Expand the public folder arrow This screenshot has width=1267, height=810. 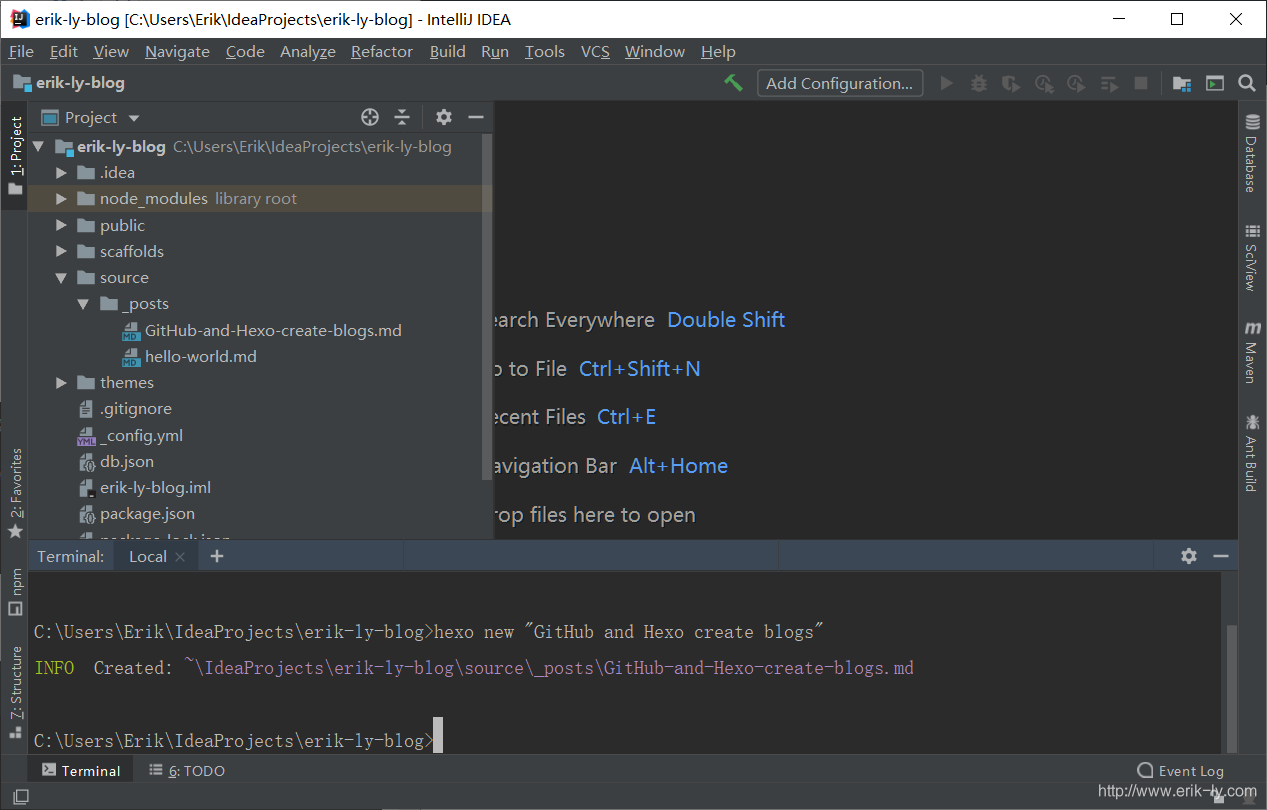coord(62,226)
